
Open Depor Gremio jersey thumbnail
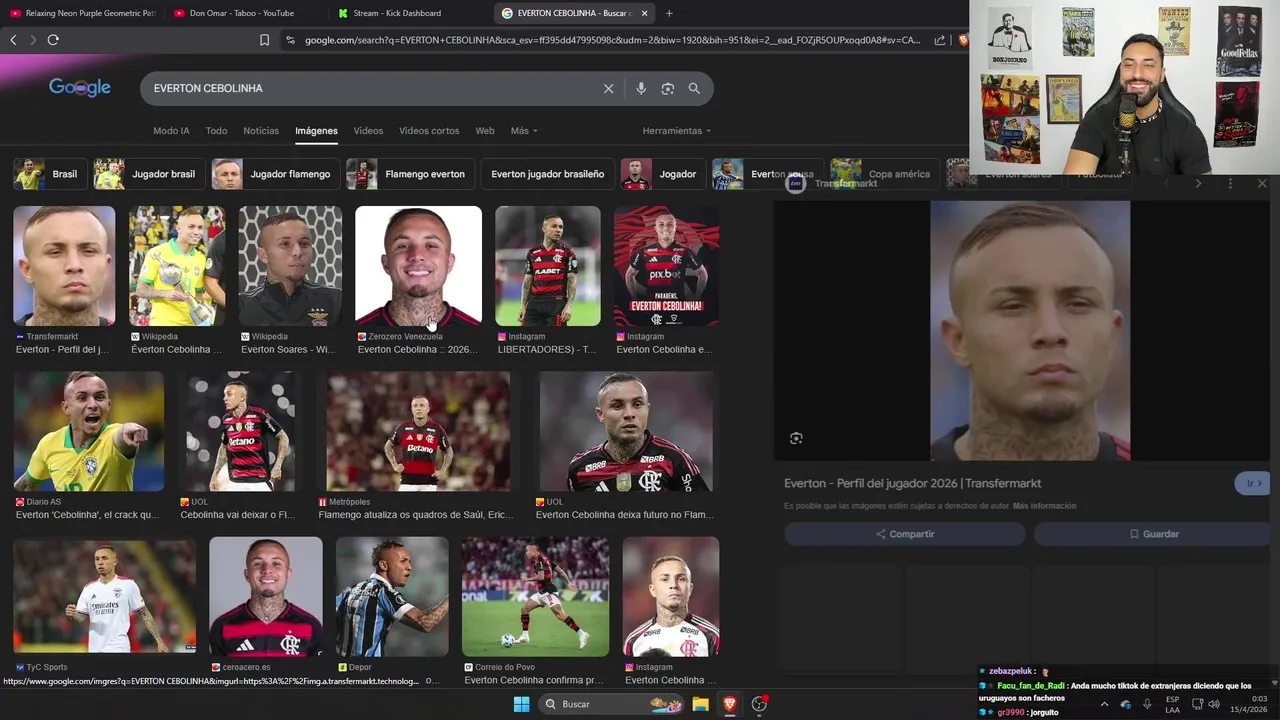(x=392, y=596)
